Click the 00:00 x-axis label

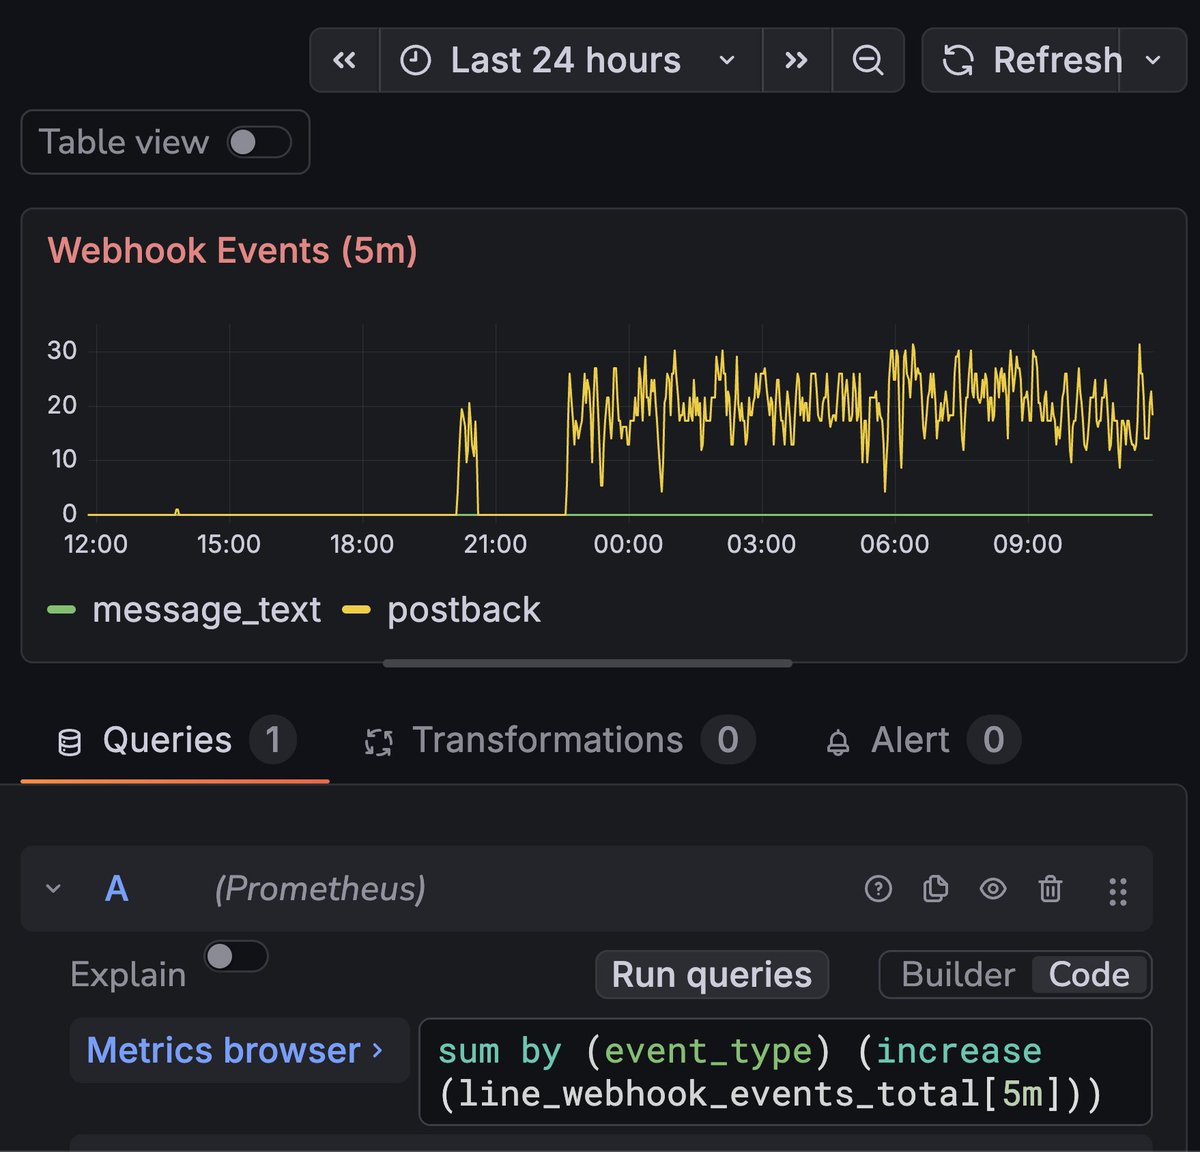pyautogui.click(x=628, y=544)
